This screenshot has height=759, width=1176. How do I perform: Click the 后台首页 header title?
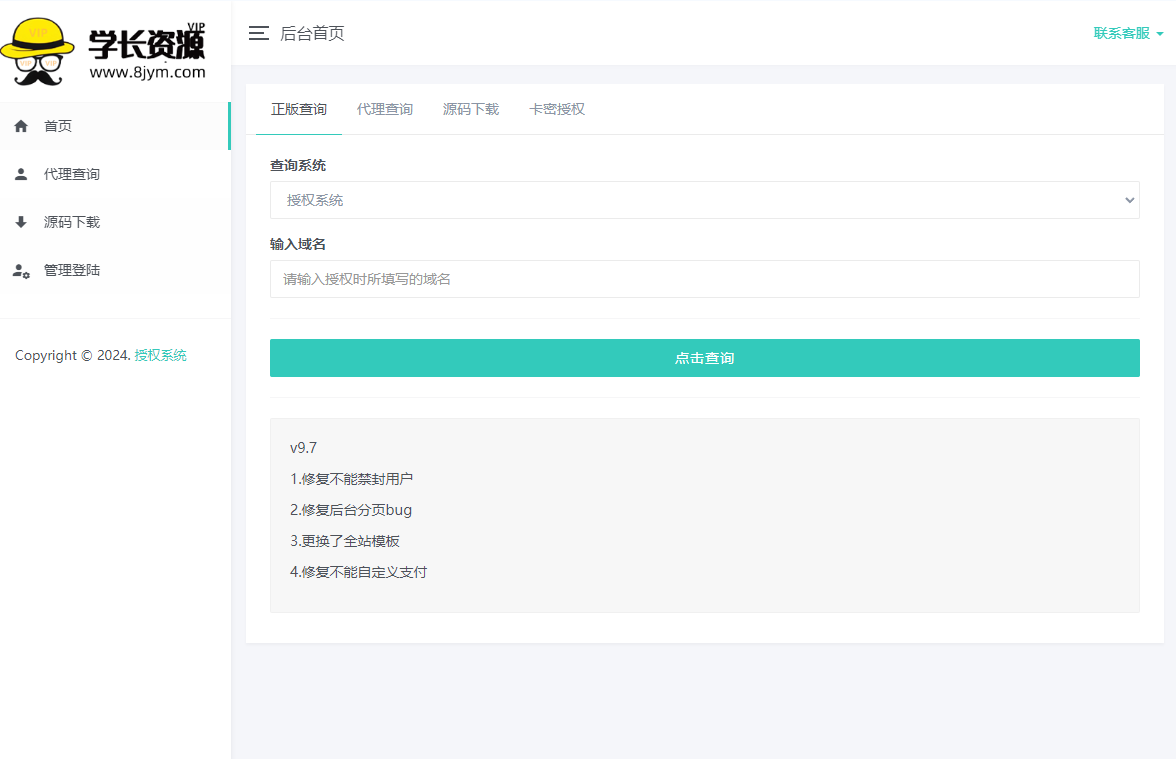pos(312,33)
